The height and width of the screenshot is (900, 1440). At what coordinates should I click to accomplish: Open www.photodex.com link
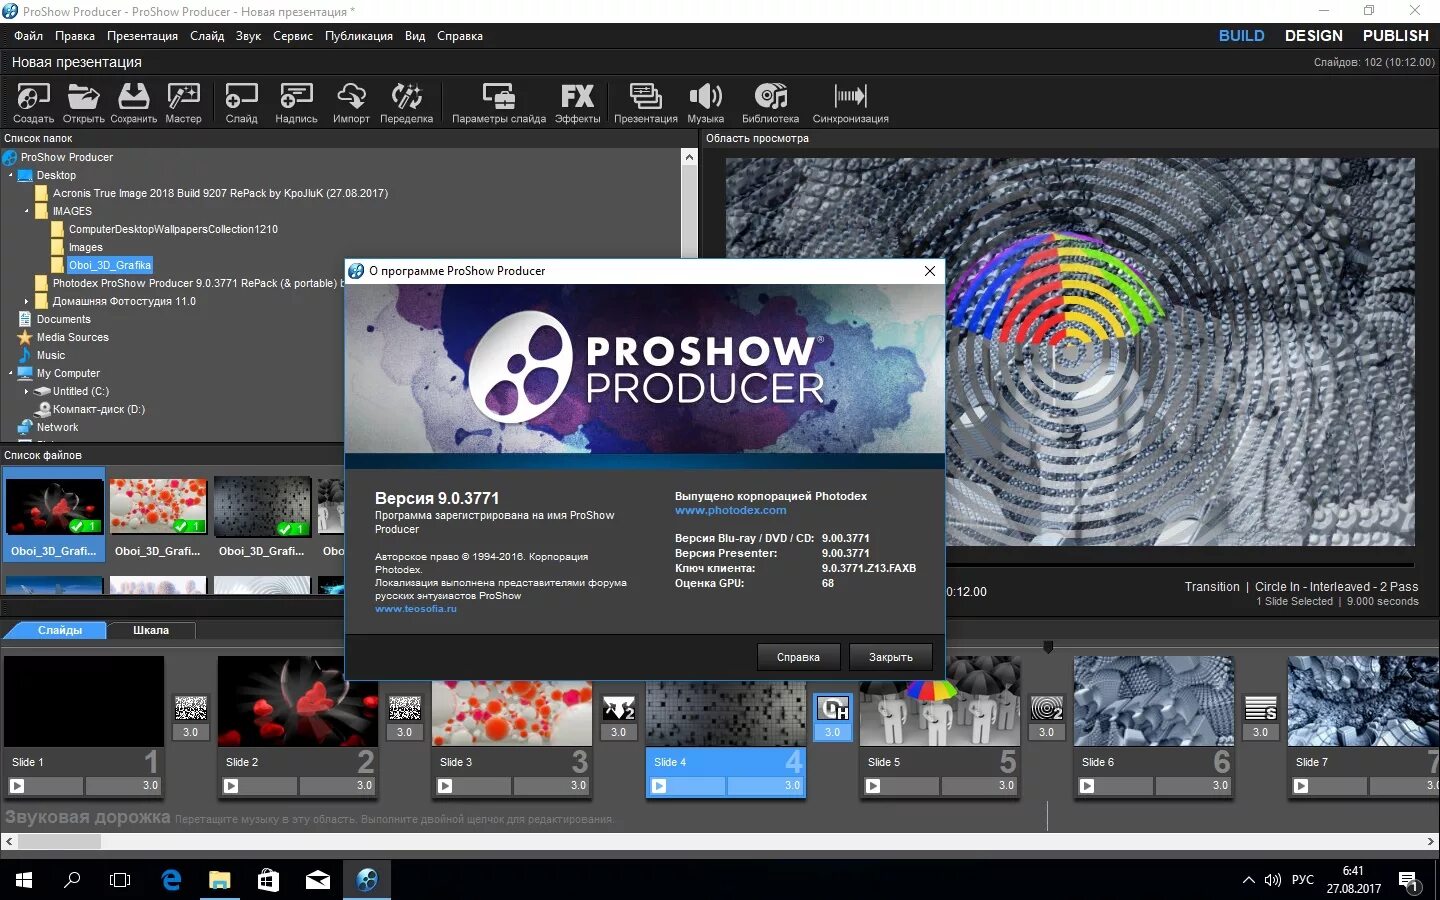pos(730,510)
